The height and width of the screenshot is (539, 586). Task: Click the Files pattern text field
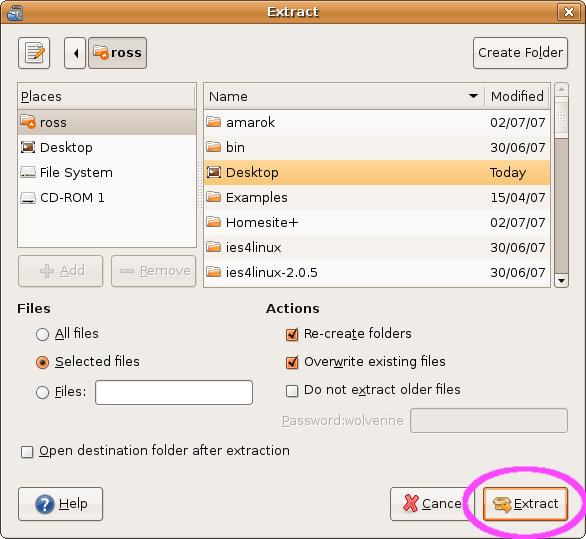click(x=174, y=392)
